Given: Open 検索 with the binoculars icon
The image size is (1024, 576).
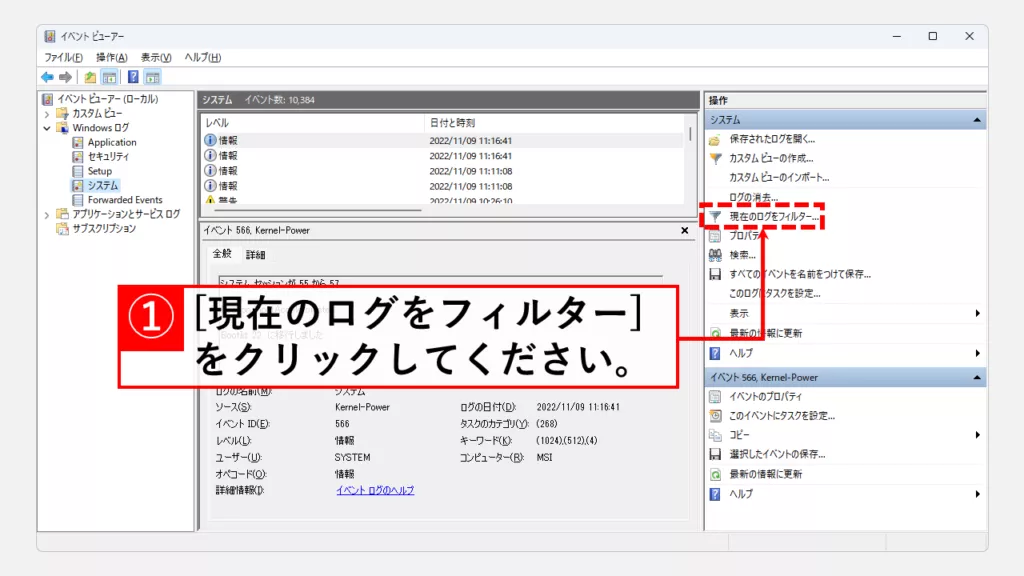Looking at the screenshot, I should pyautogui.click(x=742, y=255).
